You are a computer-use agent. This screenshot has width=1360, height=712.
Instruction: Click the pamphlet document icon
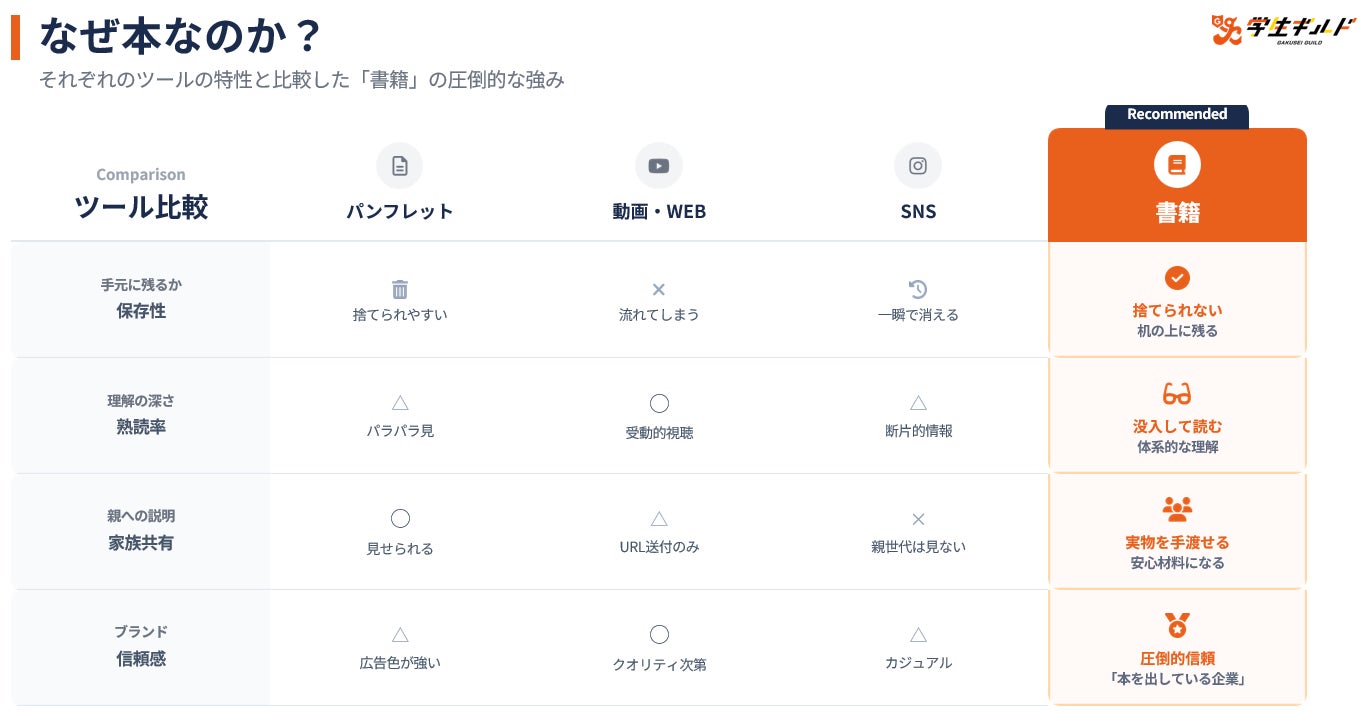coord(400,166)
